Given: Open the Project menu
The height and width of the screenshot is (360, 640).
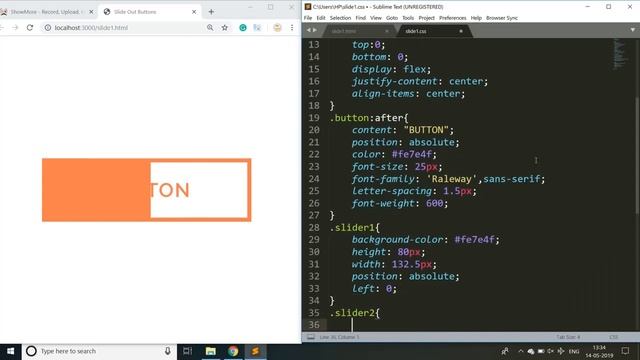Looking at the screenshot, I should point(426,18).
